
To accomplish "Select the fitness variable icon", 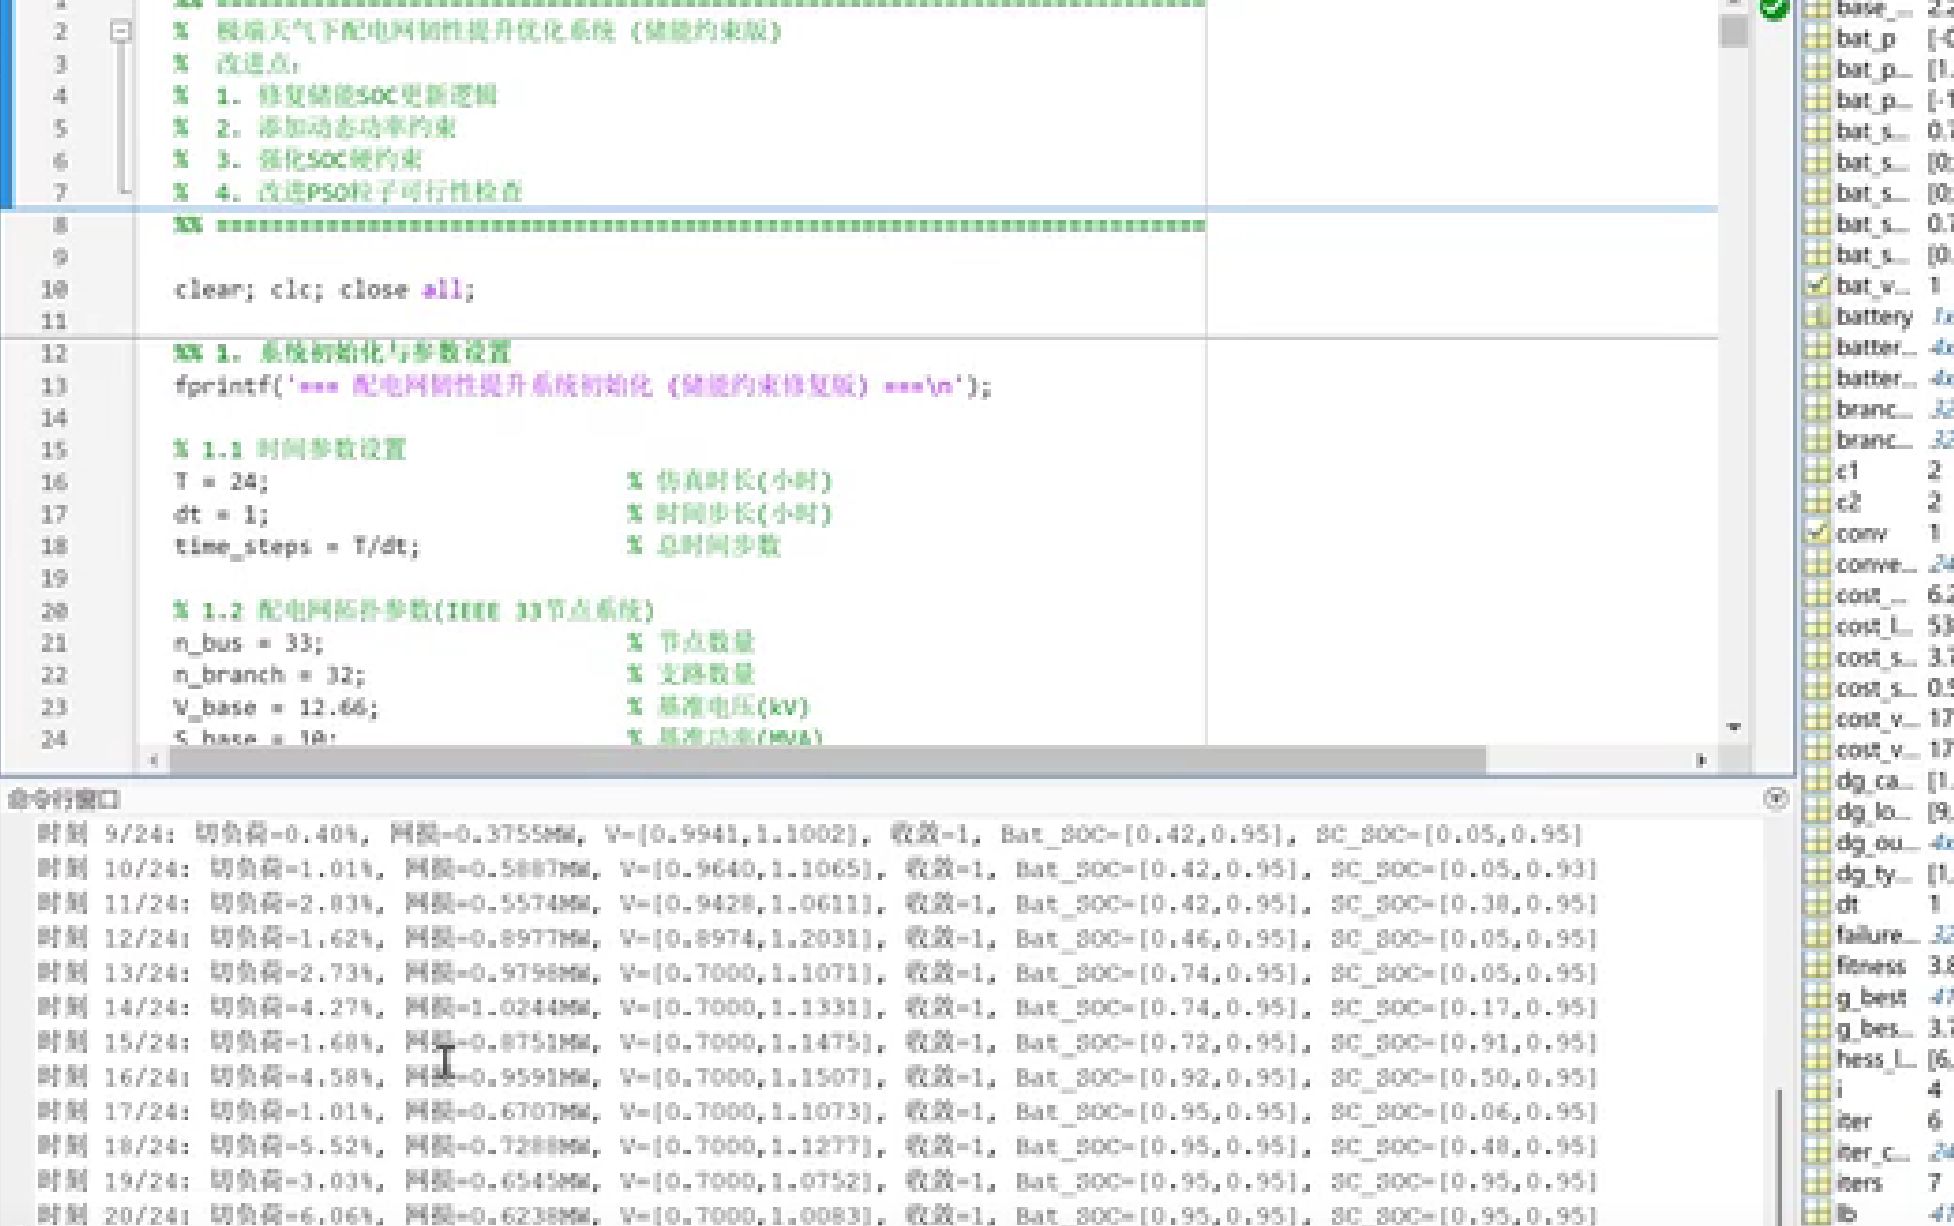I will tap(1816, 966).
